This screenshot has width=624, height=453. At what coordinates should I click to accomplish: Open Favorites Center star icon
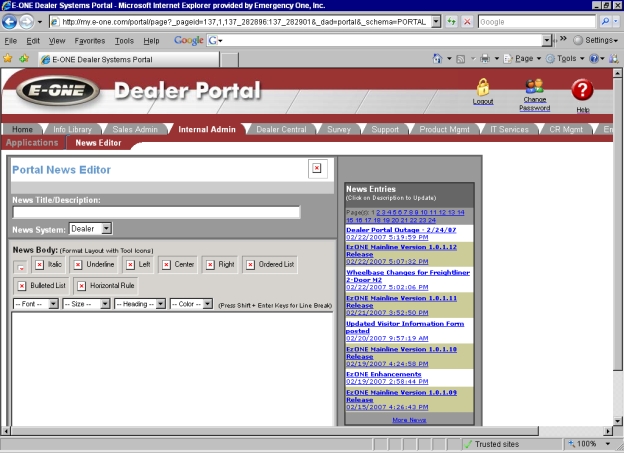pos(8,59)
